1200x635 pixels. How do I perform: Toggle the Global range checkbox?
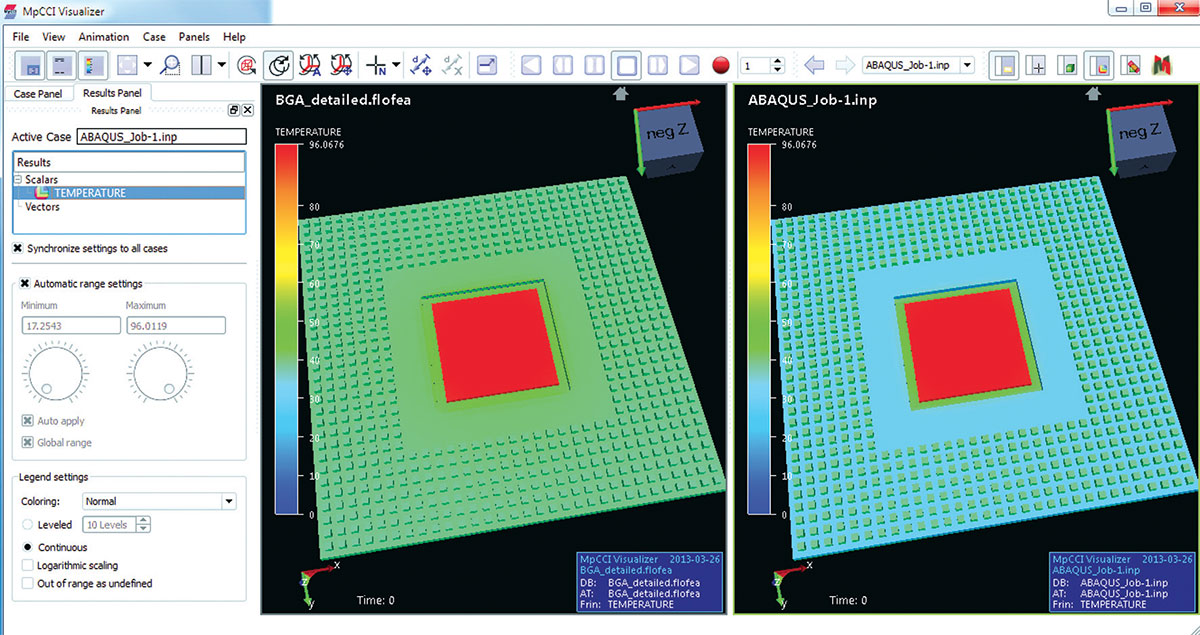(27, 442)
